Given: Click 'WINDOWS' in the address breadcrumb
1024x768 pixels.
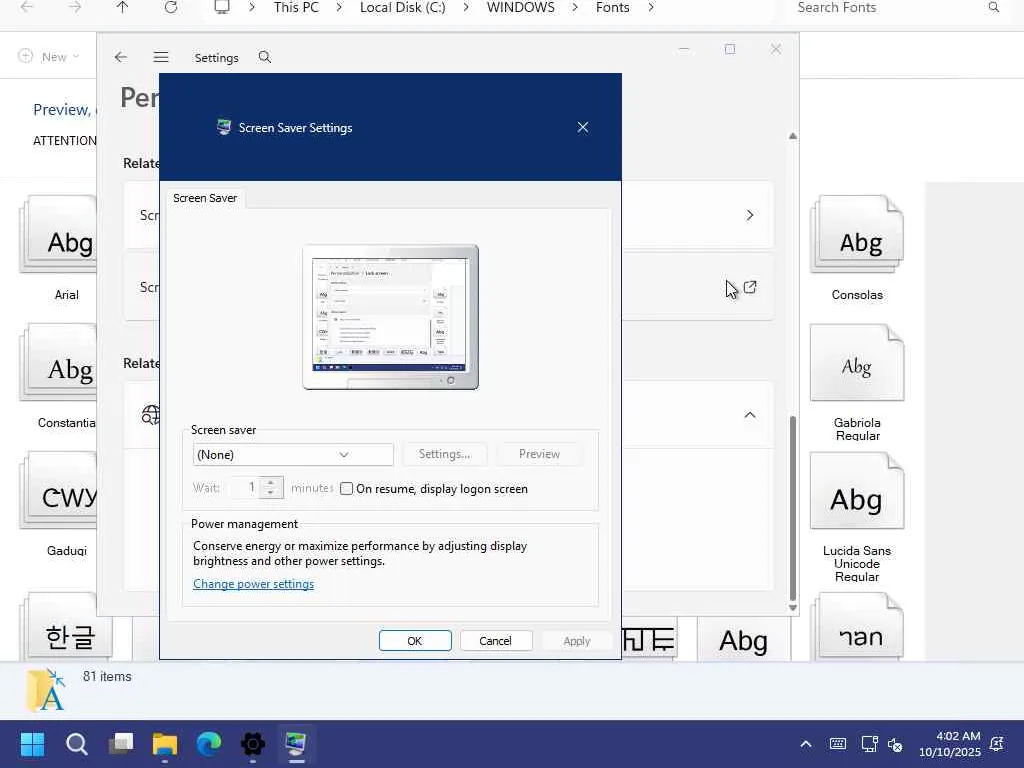Looking at the screenshot, I should [520, 8].
